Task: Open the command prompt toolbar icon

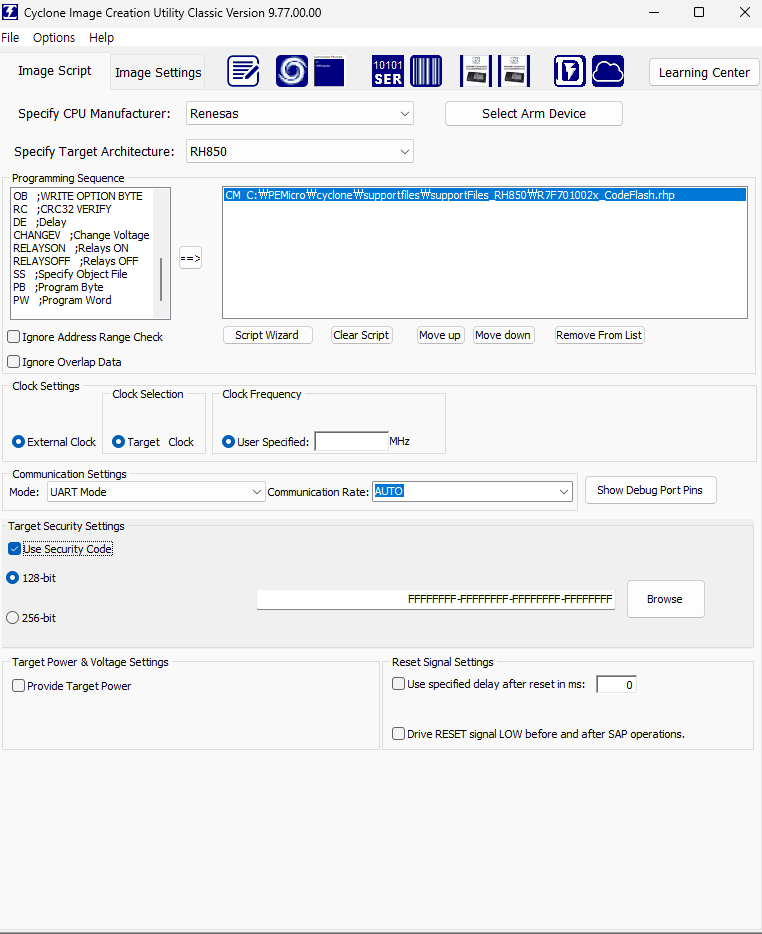Action: click(329, 71)
